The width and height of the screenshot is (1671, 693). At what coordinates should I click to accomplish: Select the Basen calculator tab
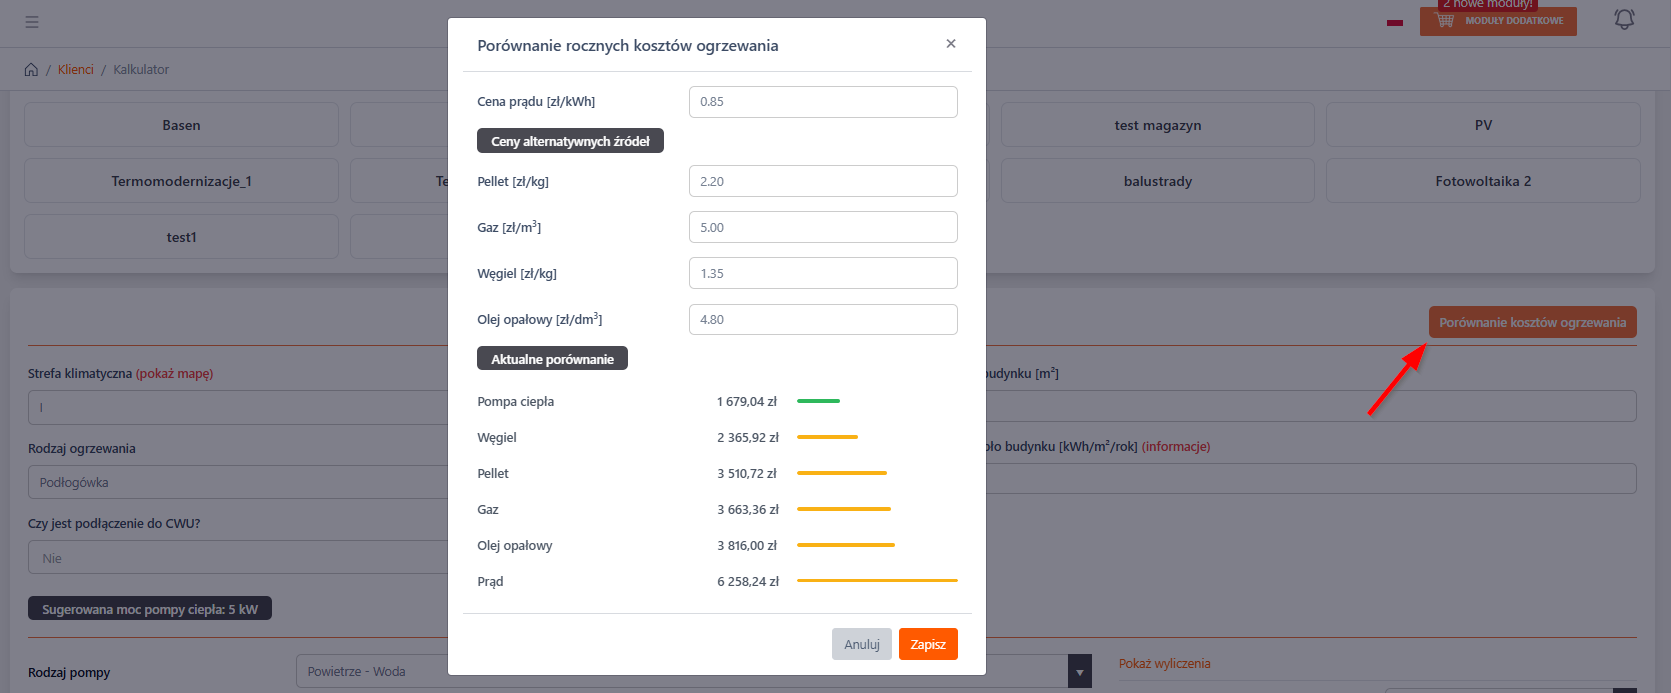[x=181, y=126]
